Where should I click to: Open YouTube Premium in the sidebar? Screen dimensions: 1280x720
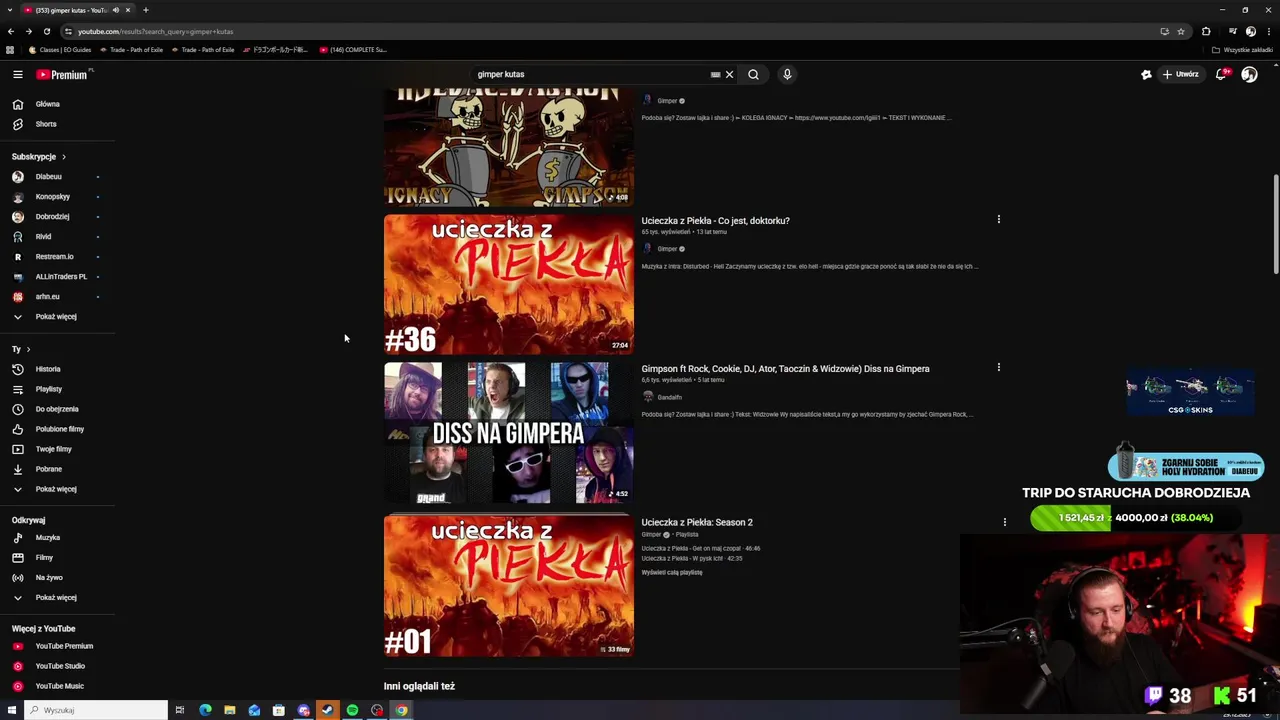point(64,646)
